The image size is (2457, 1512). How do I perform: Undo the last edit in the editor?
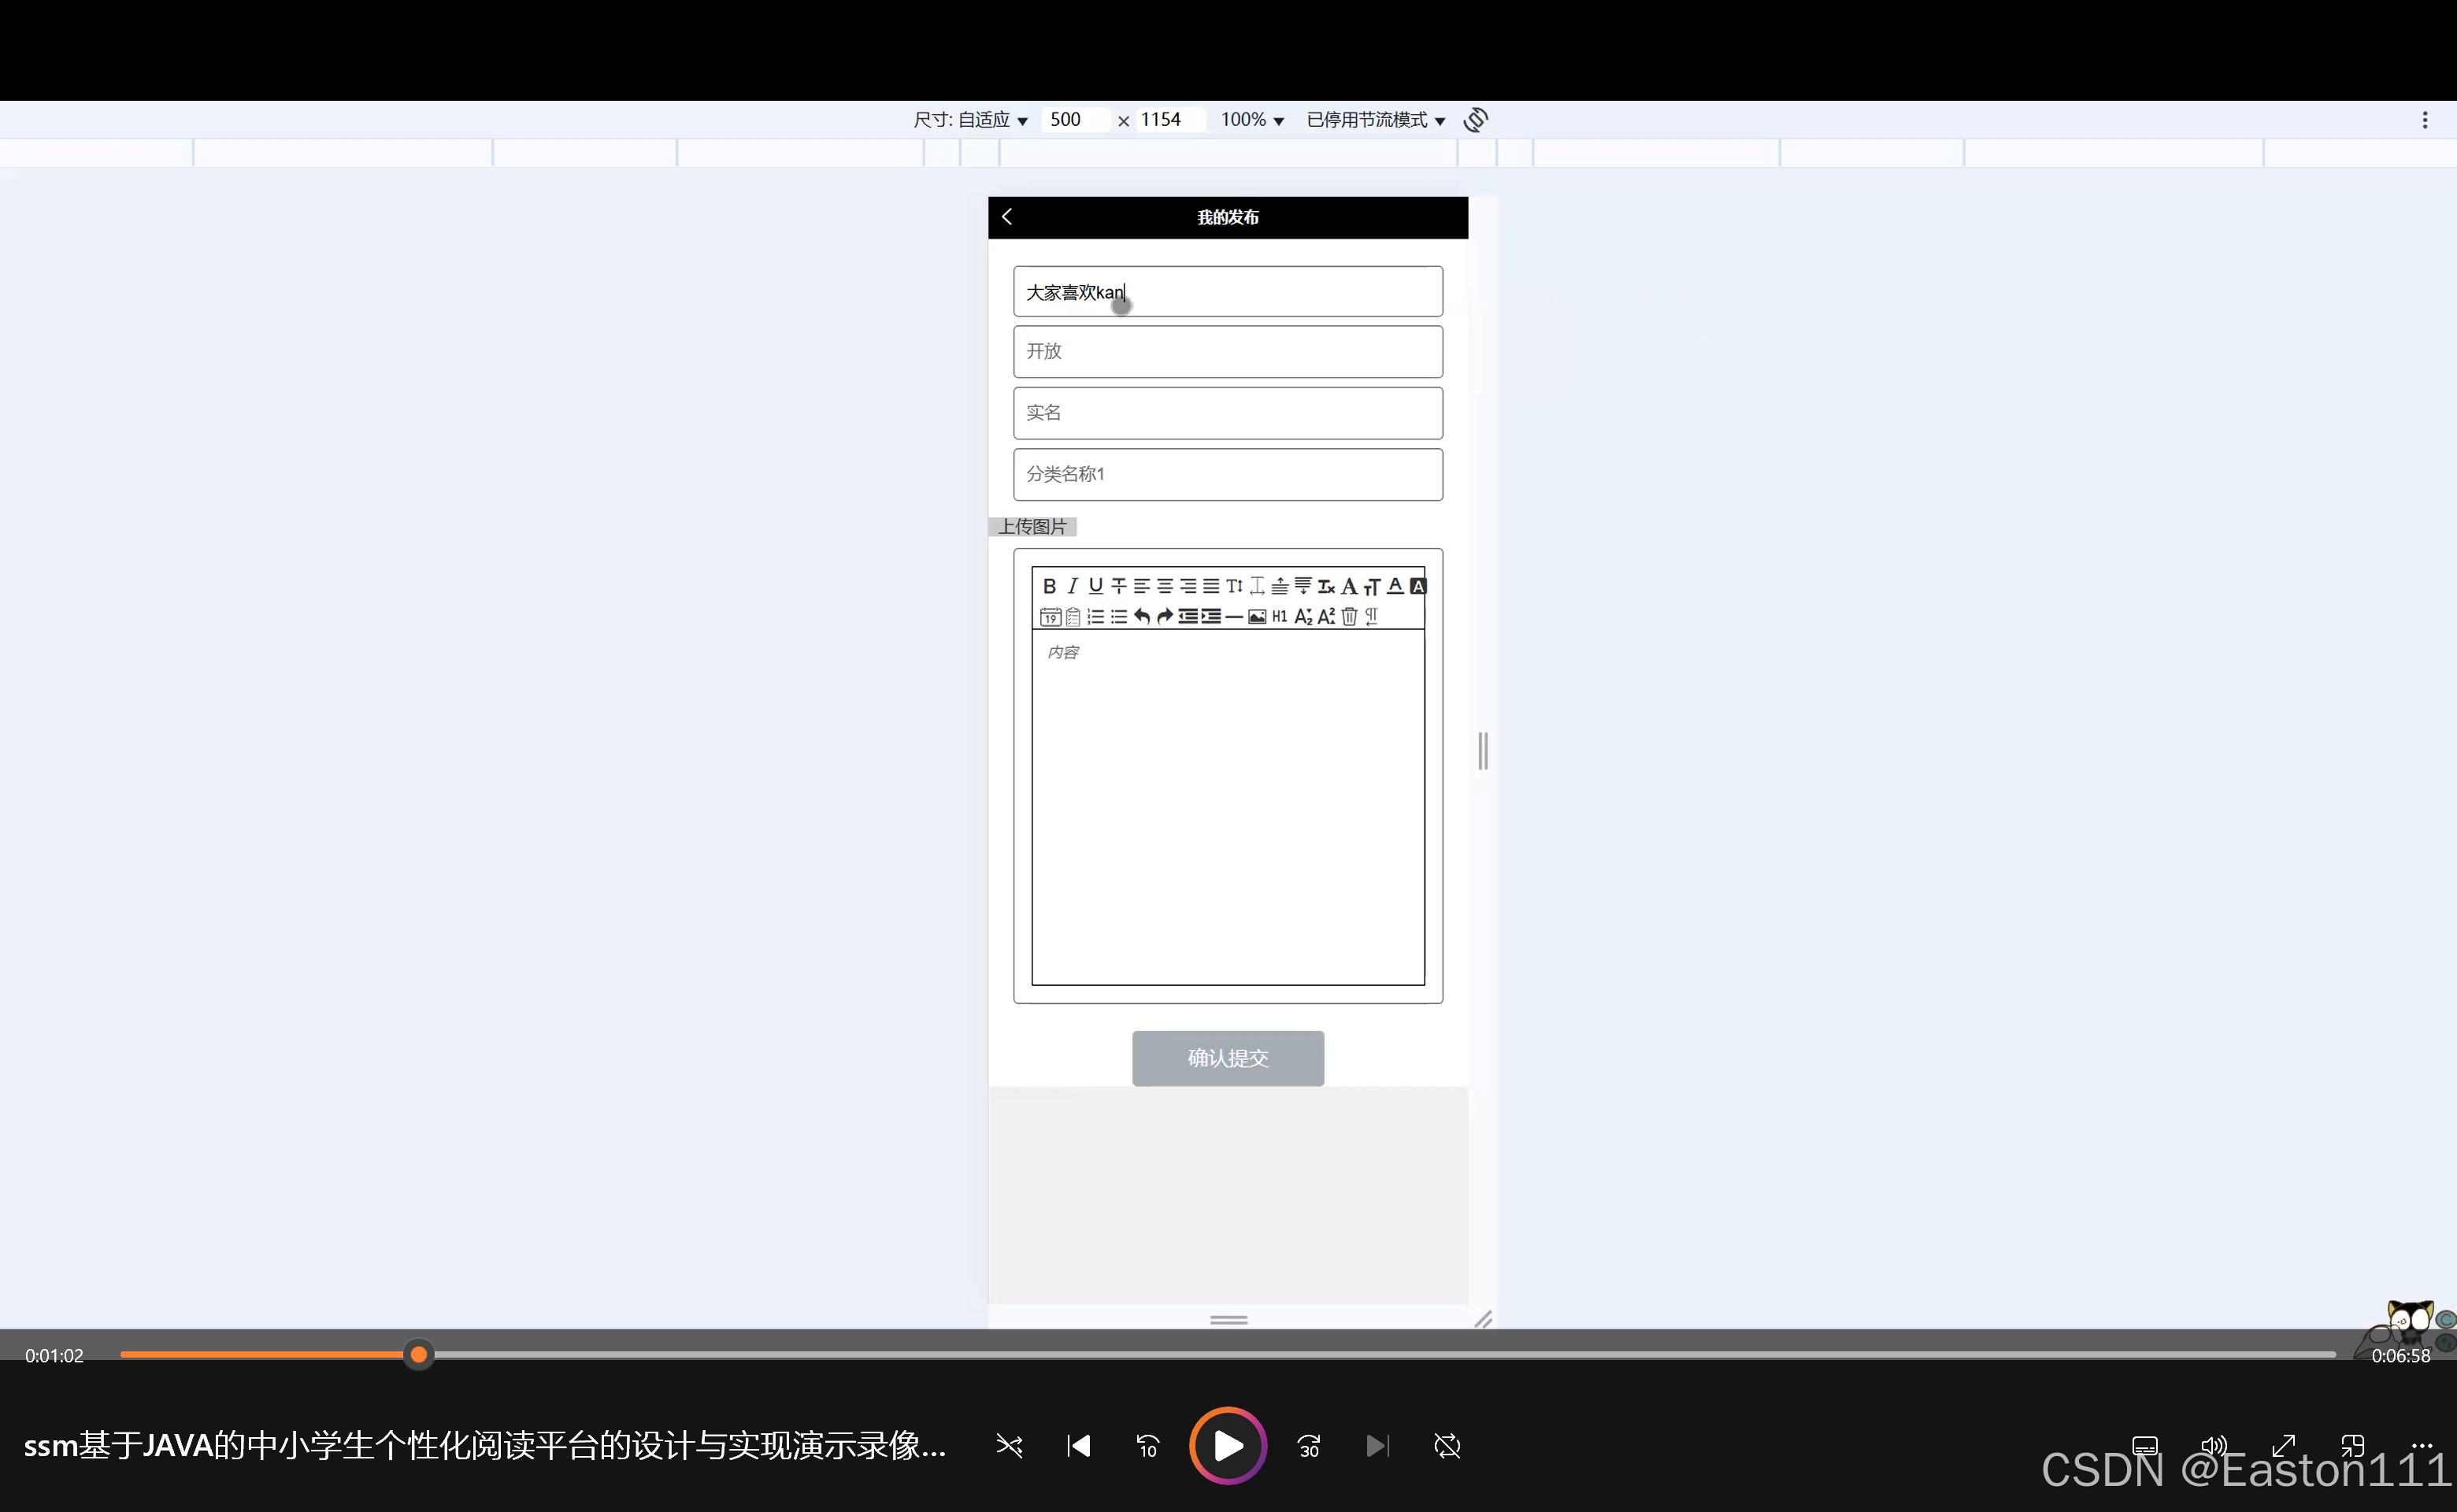(1141, 616)
